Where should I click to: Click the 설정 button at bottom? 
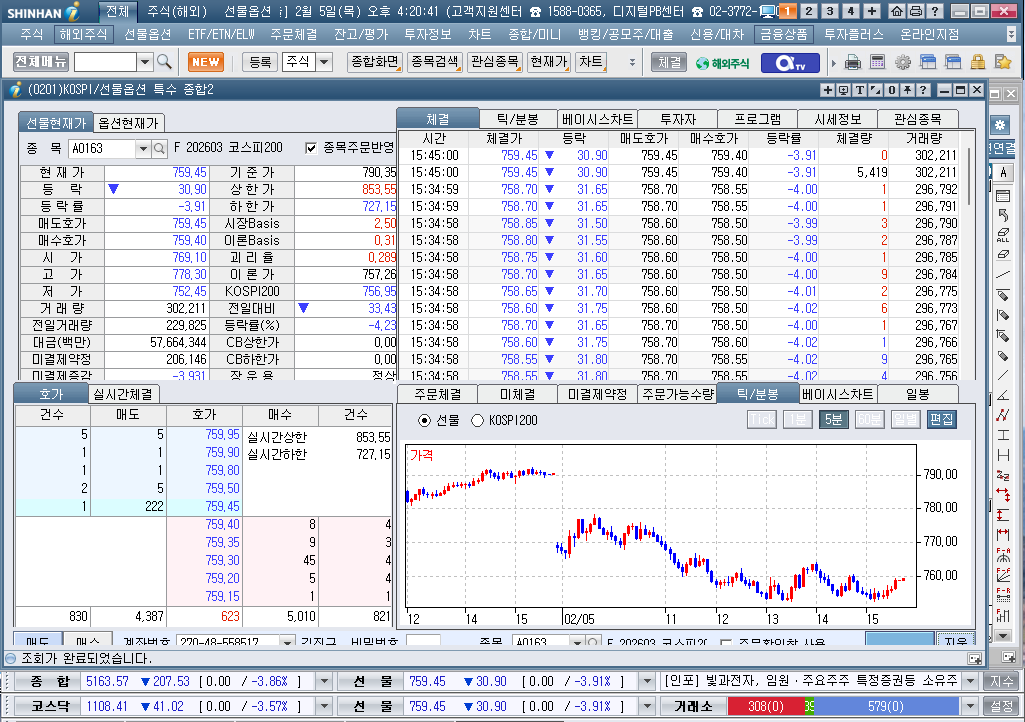click(1001, 706)
